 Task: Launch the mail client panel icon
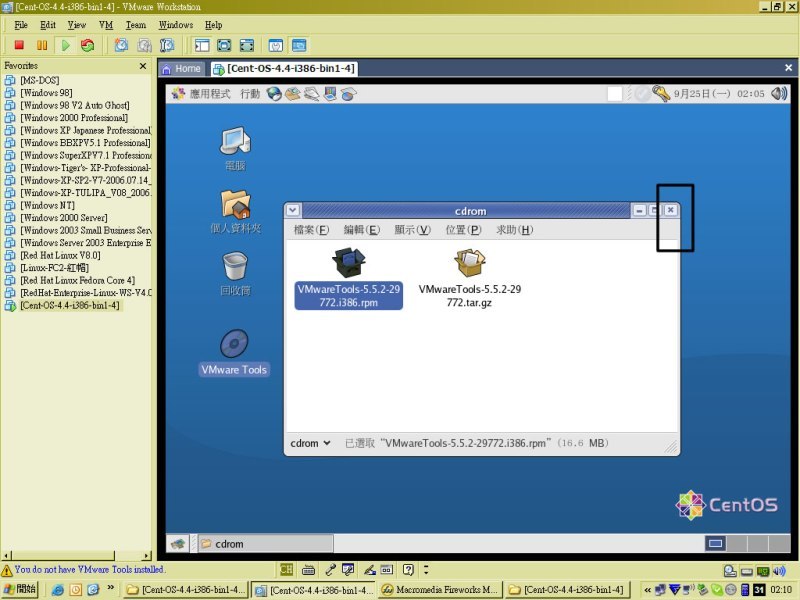[x=293, y=94]
